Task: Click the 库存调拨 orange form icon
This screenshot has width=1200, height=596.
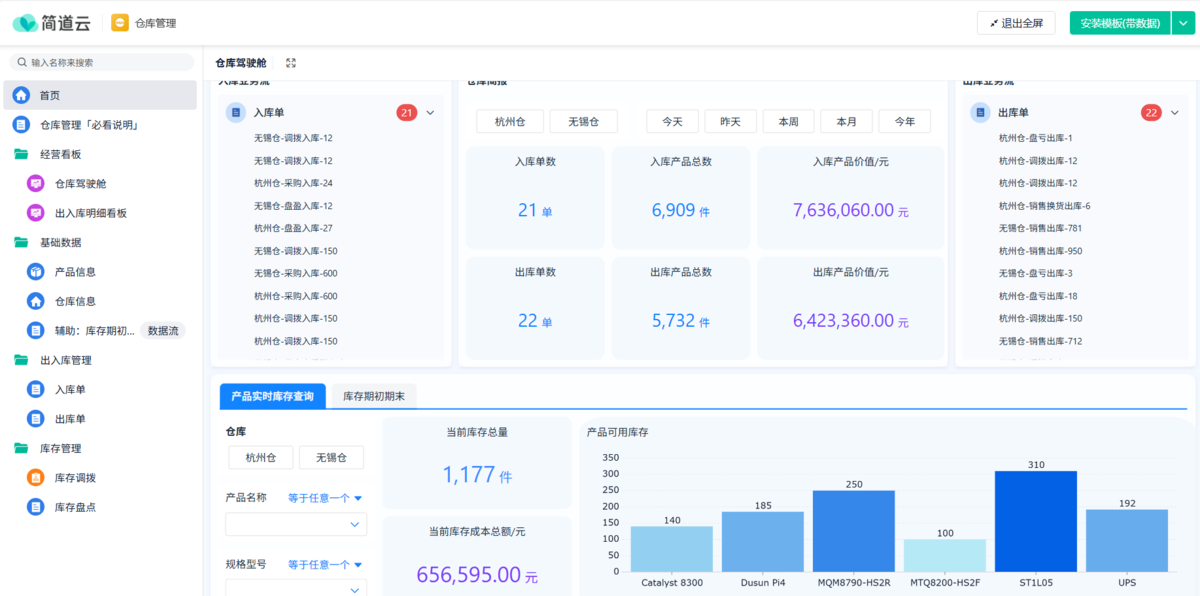Action: click(35, 478)
